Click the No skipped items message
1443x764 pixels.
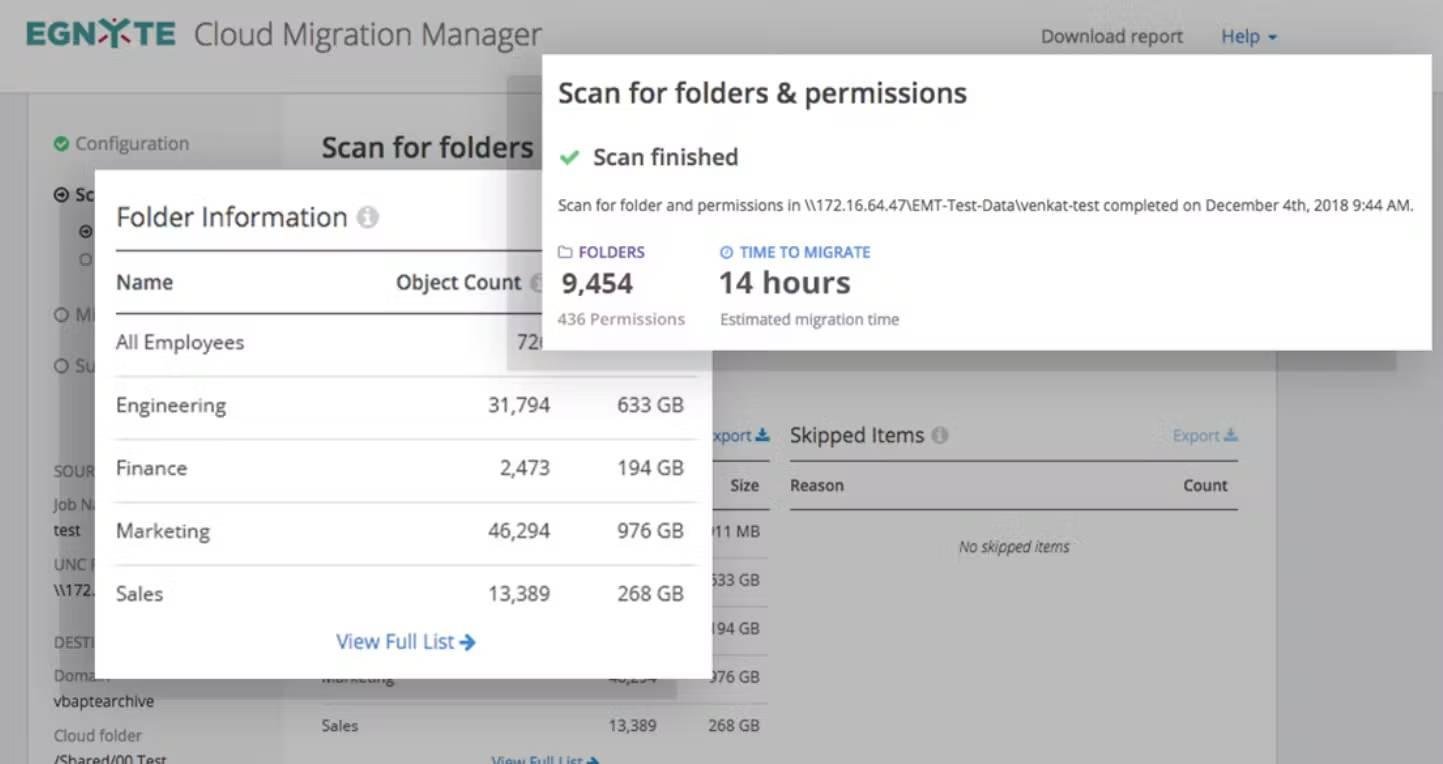click(x=1014, y=547)
